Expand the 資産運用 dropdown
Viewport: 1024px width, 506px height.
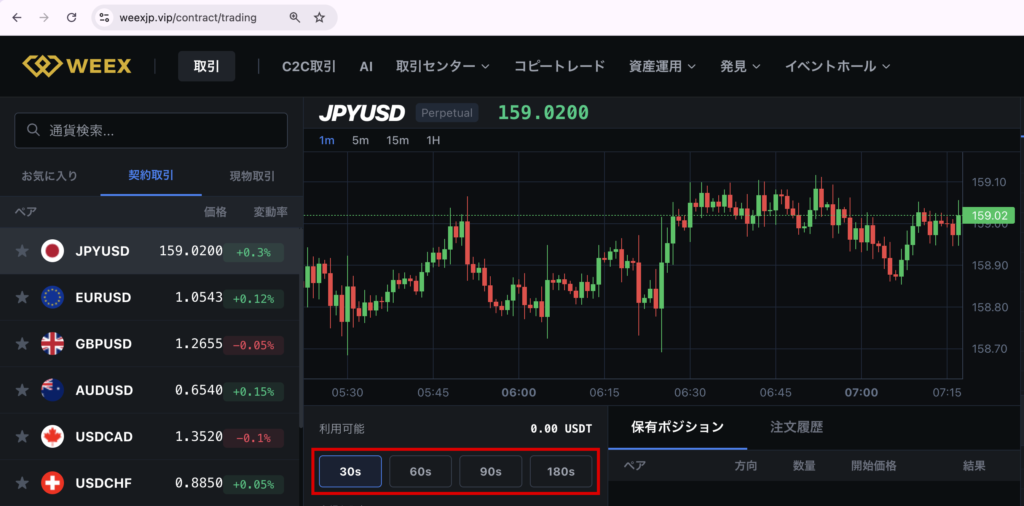(x=662, y=67)
